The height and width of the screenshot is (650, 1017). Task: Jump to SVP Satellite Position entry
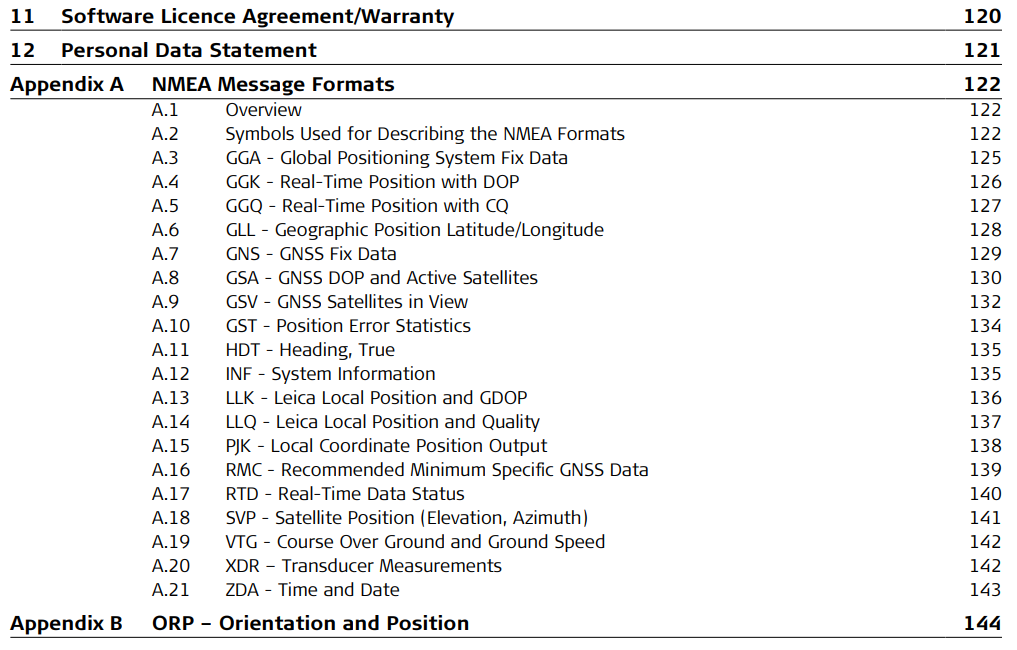(406, 518)
